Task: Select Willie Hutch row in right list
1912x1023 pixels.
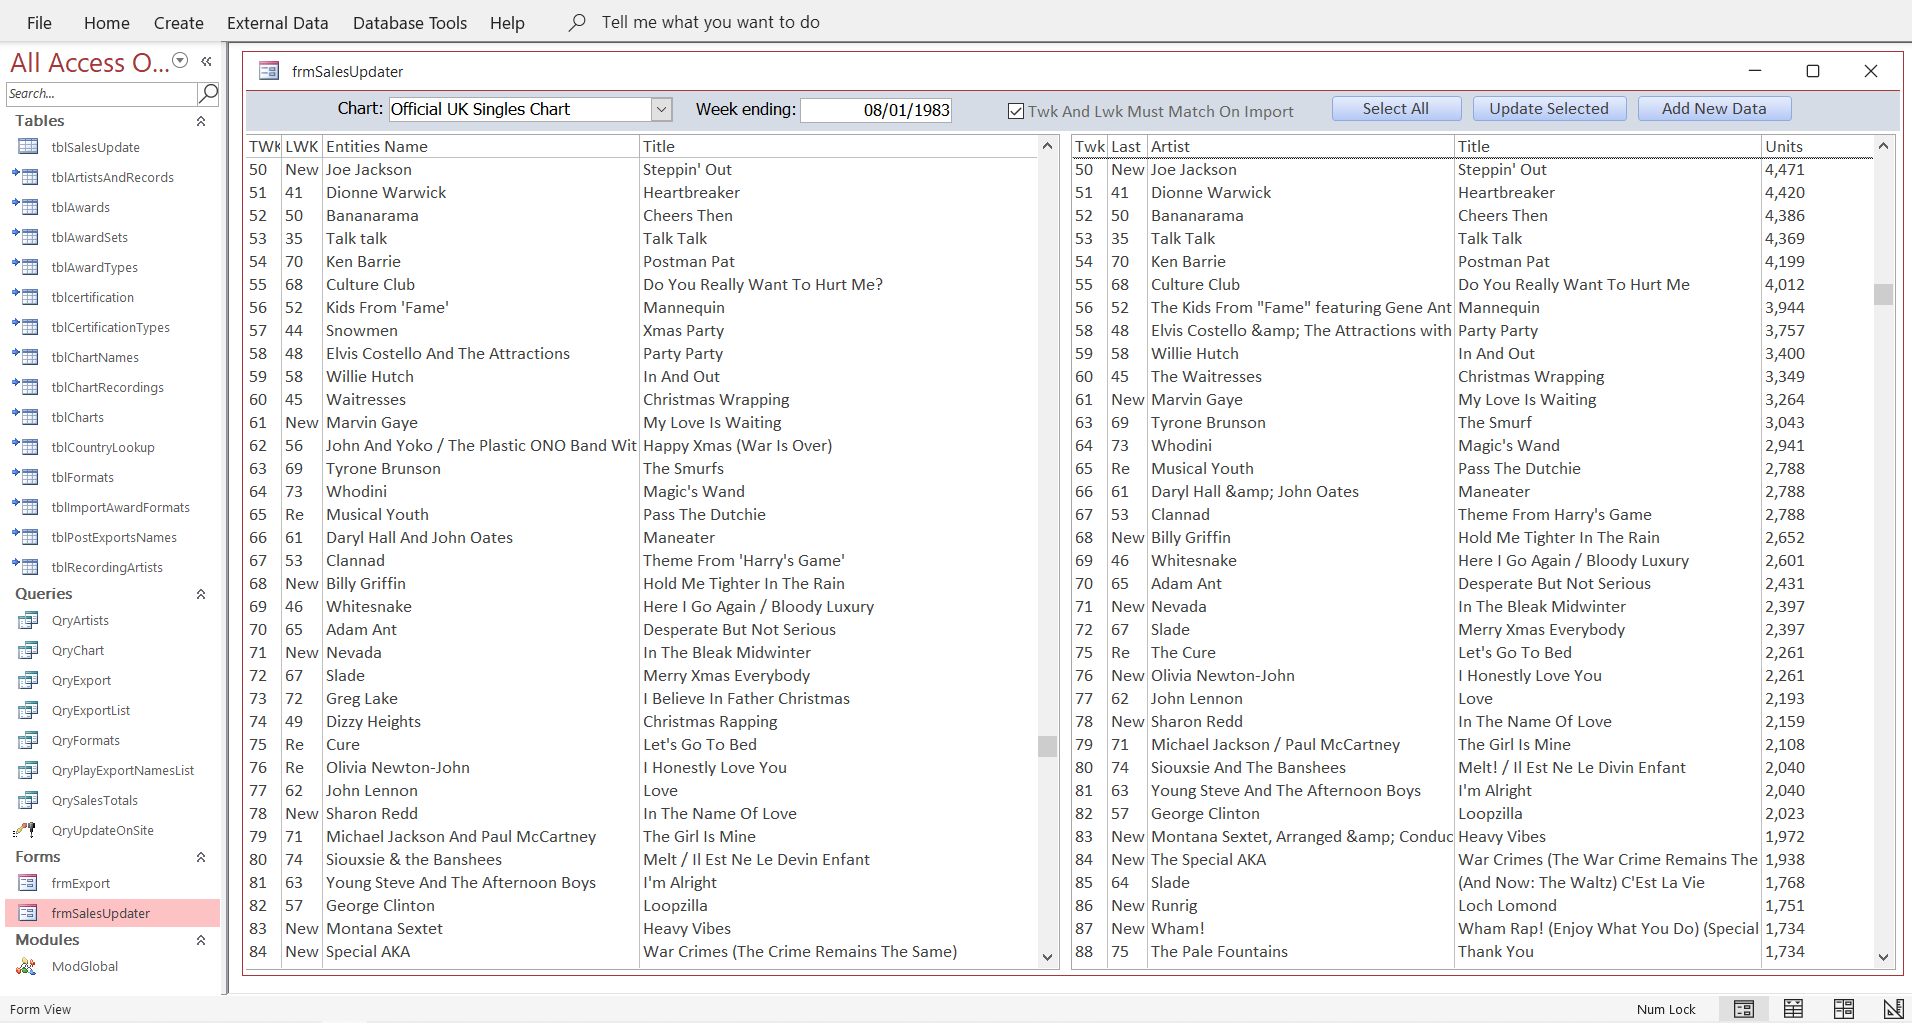Action: click(1472, 354)
